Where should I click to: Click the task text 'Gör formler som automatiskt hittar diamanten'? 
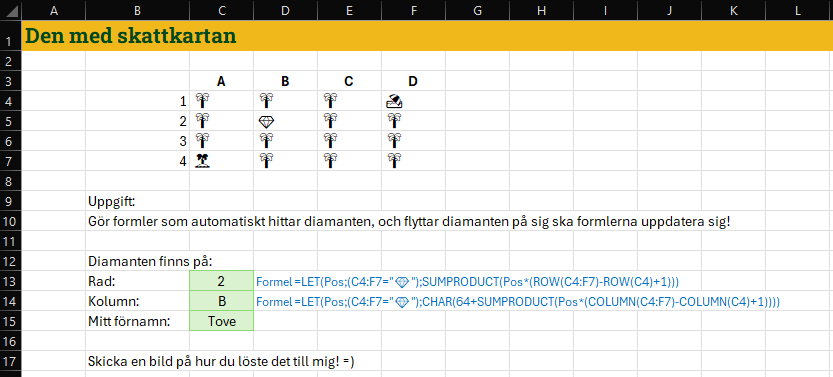coord(227,221)
